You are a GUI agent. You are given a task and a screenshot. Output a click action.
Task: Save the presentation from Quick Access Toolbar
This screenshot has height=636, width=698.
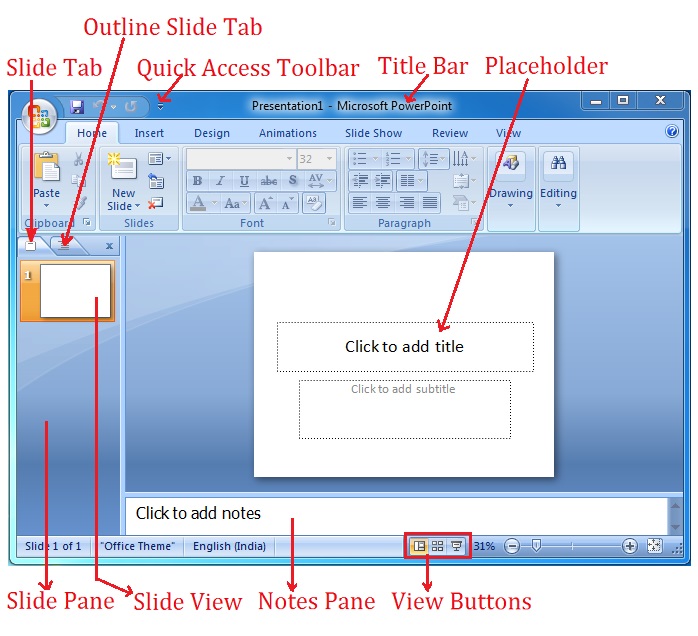77,107
